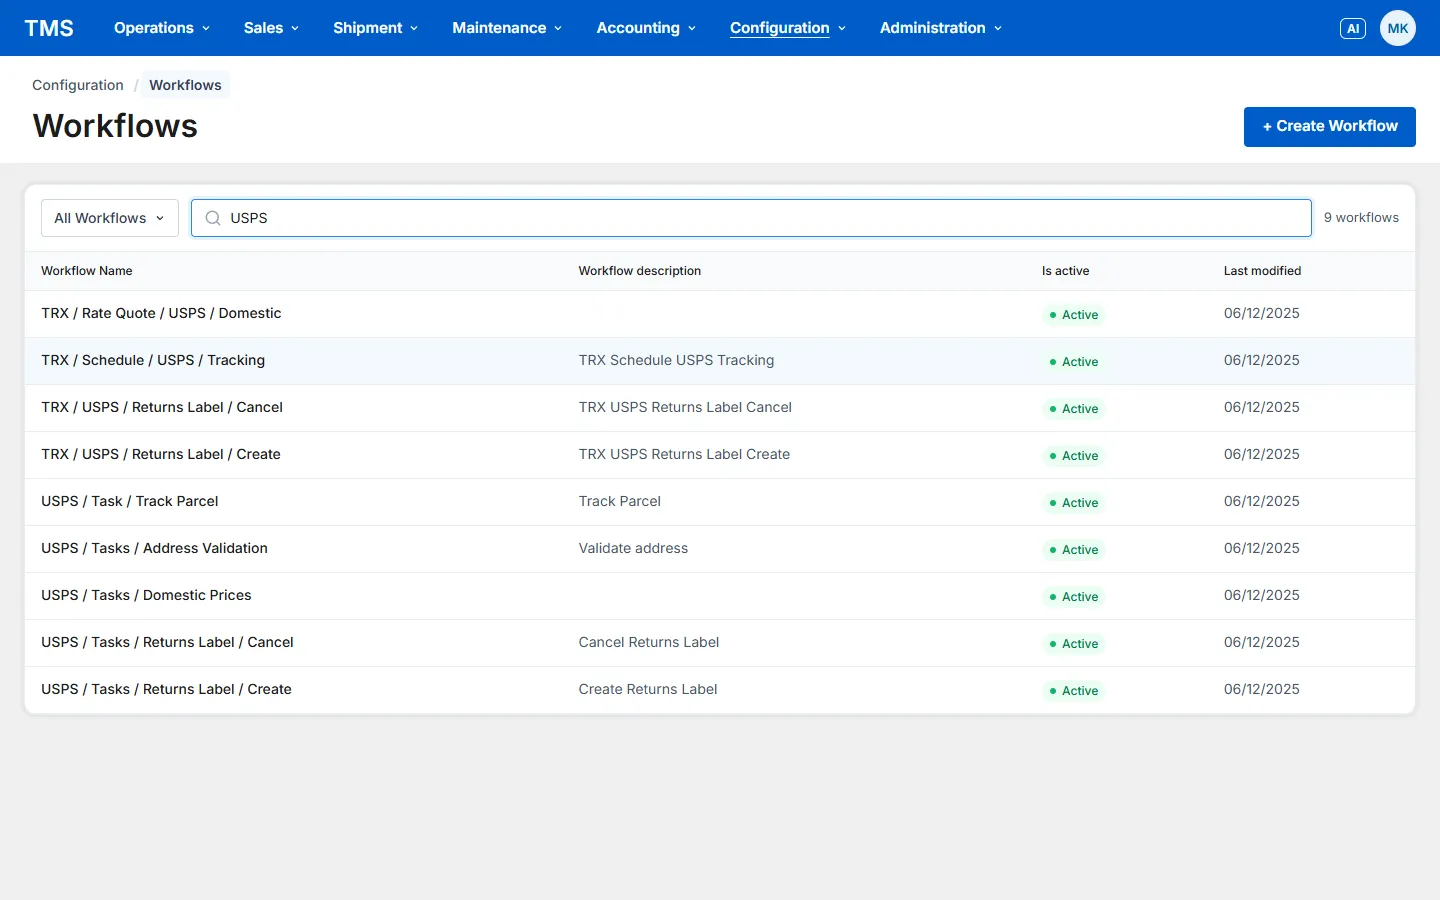Click Active badge for Address Validation row
This screenshot has height=900, width=1440.
[x=1073, y=550]
